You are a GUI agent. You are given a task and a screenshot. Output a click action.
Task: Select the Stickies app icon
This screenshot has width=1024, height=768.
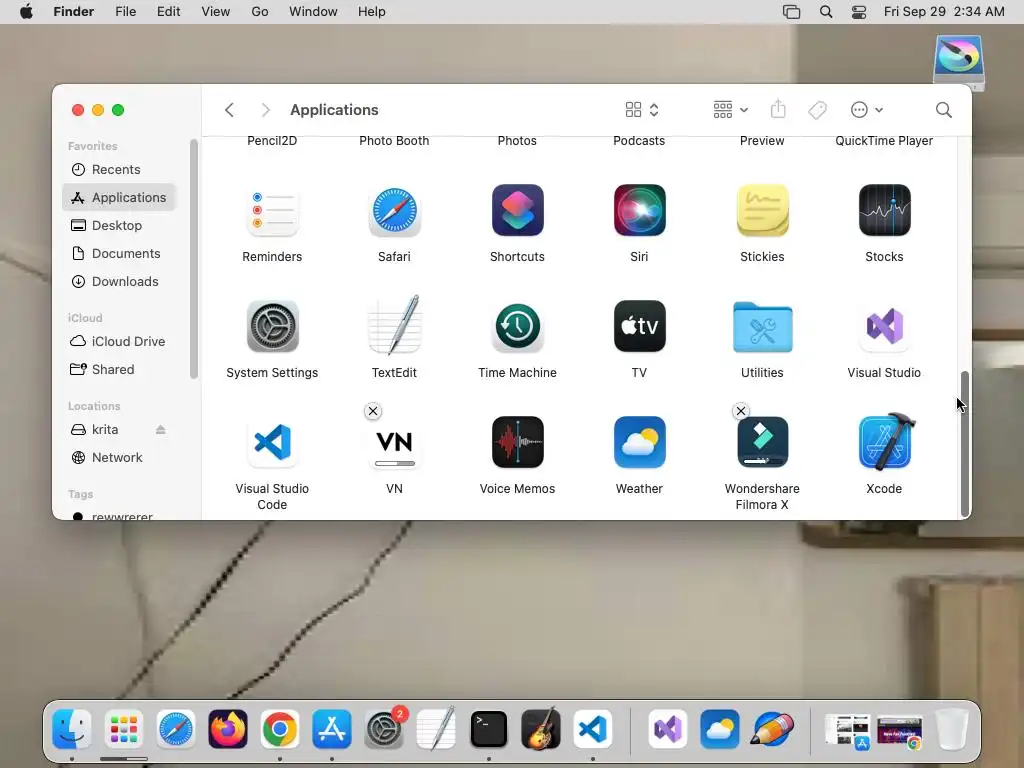click(x=762, y=210)
